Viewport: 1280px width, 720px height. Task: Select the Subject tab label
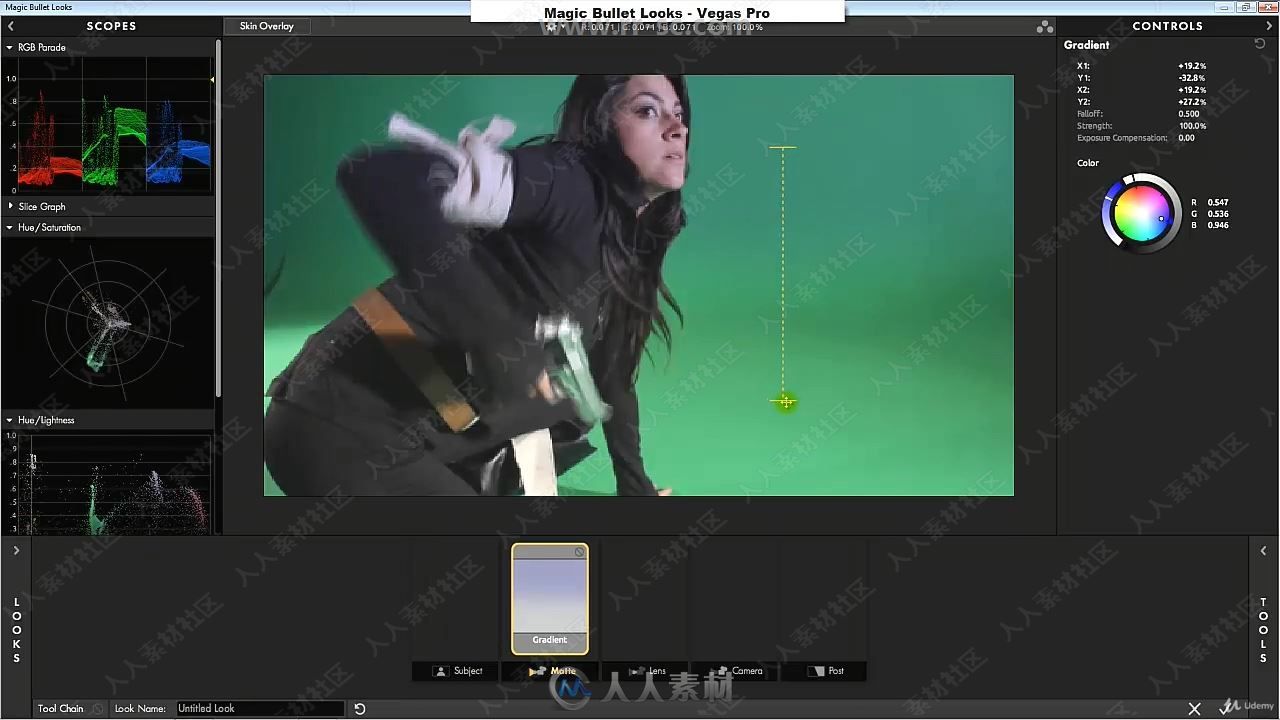468,671
